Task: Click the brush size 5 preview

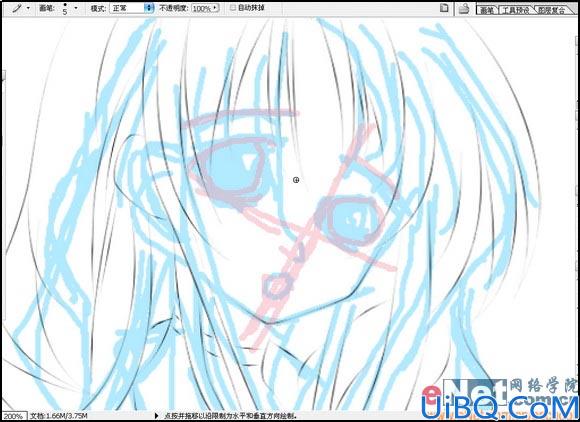Action: click(x=65, y=9)
